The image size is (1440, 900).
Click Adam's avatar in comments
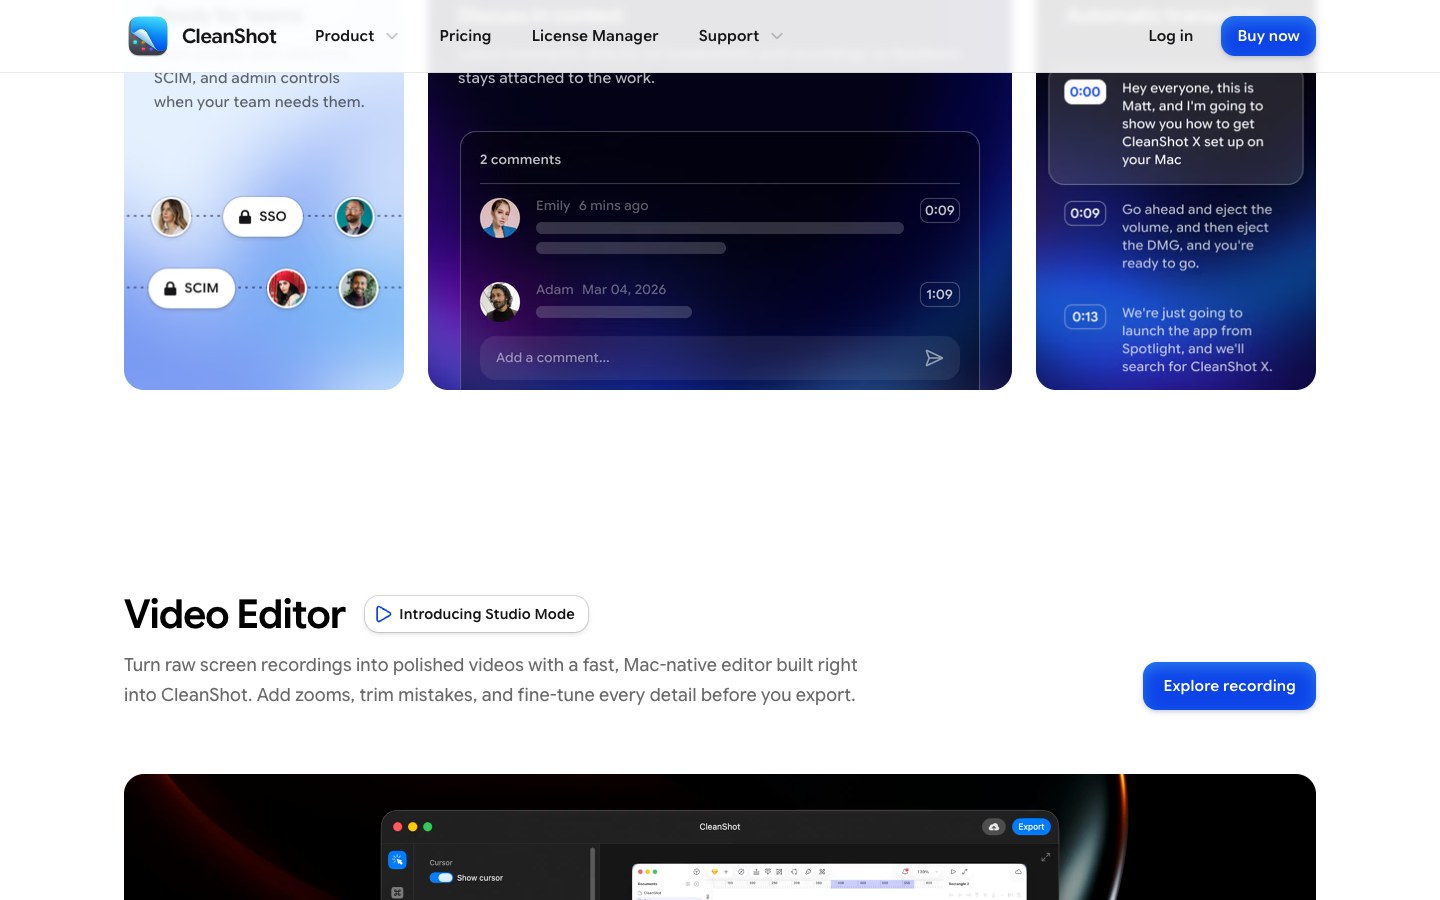tap(500, 302)
